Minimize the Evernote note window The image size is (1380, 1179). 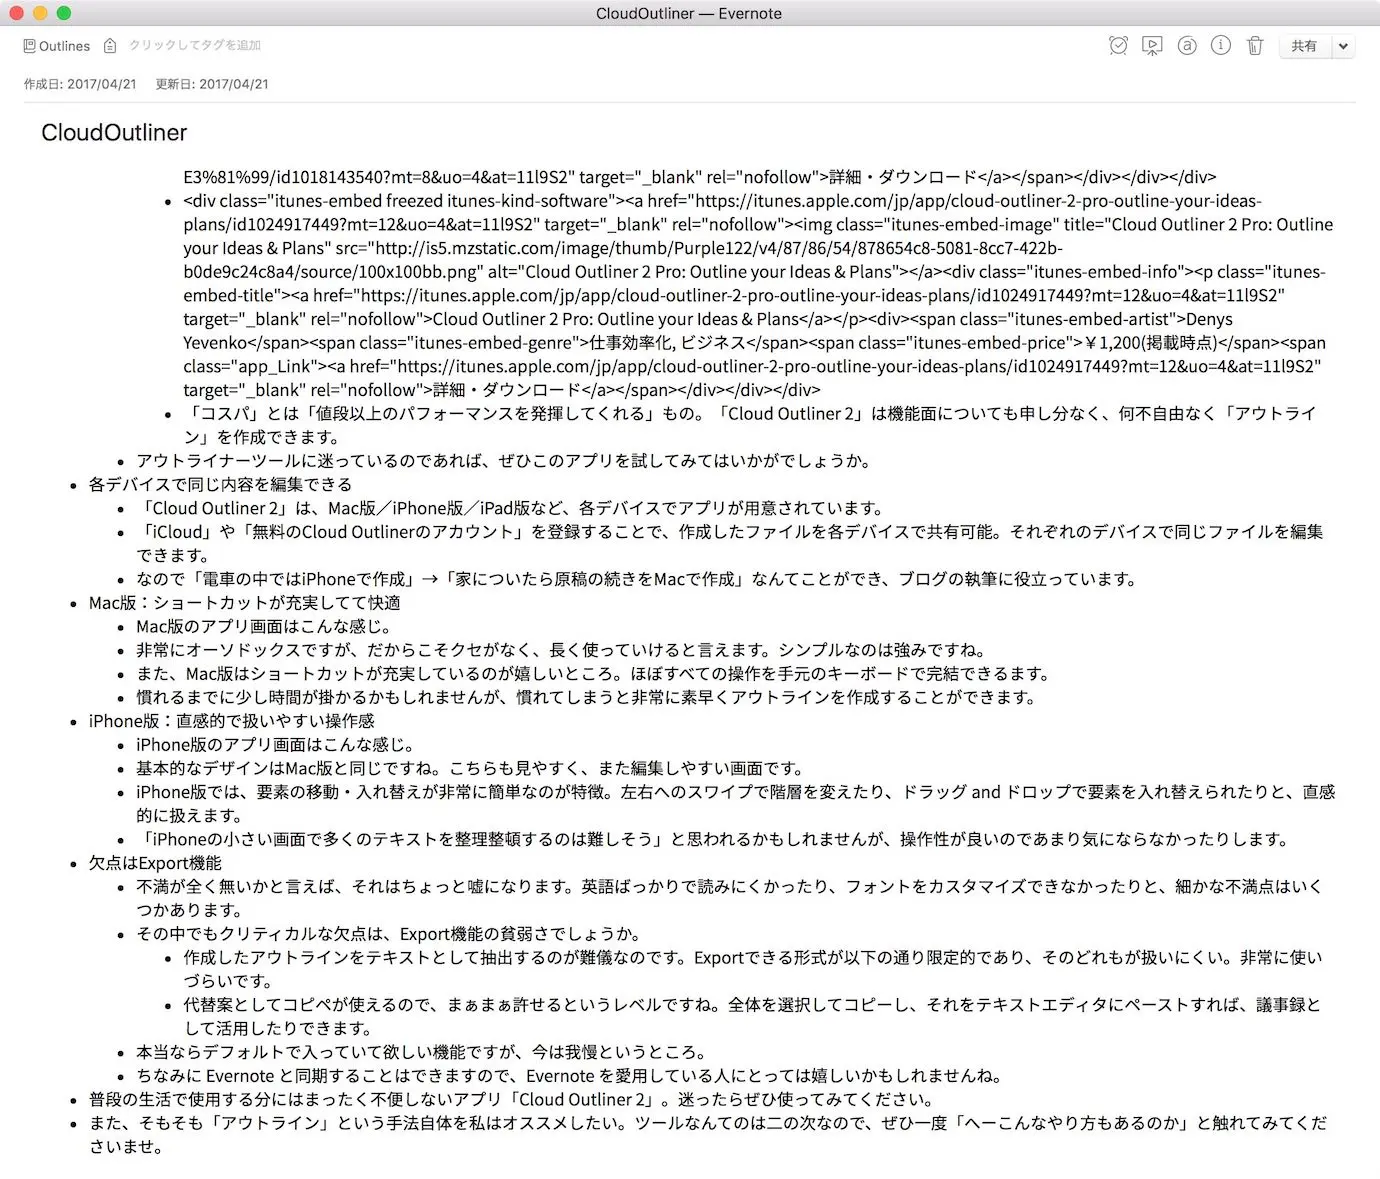coord(40,13)
